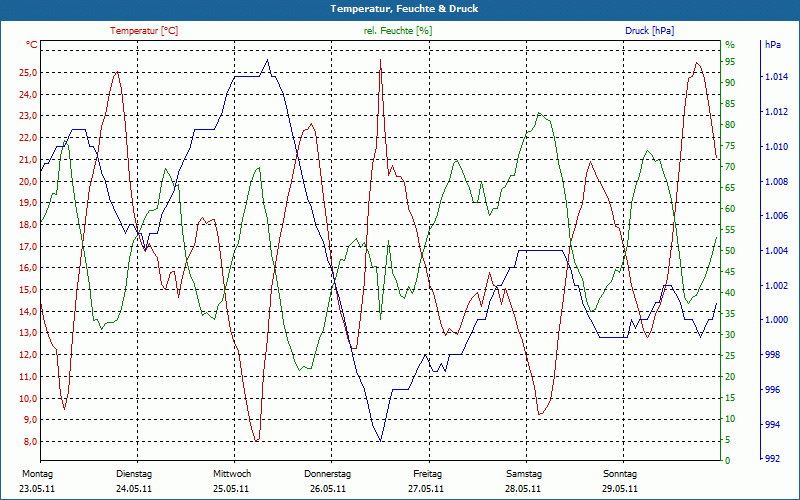Click the '25,0' temperature axis value
This screenshot has height=500, width=800.
pyautogui.click(x=28, y=72)
